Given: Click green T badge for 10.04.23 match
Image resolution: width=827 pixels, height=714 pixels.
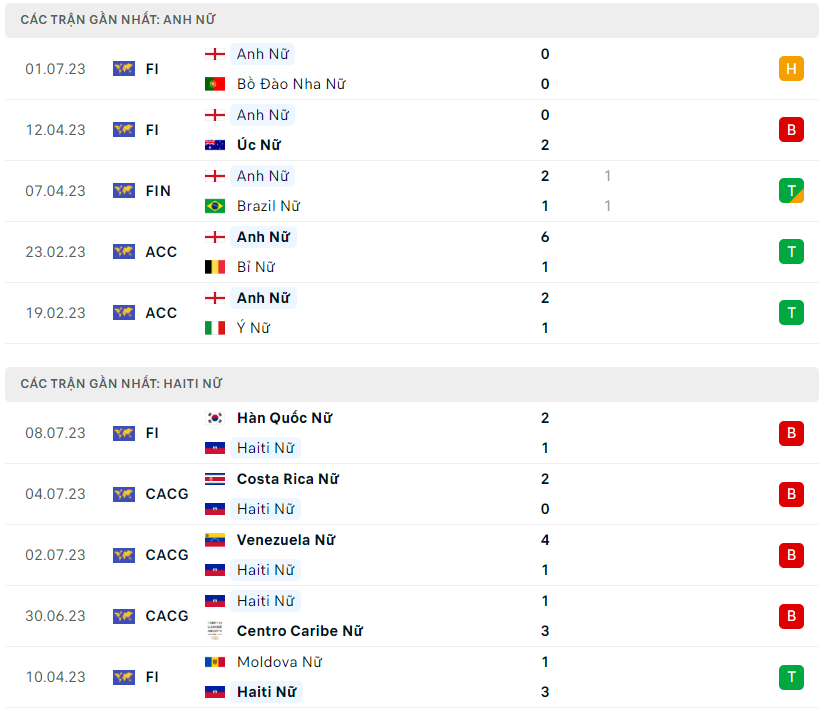Looking at the screenshot, I should tap(791, 677).
